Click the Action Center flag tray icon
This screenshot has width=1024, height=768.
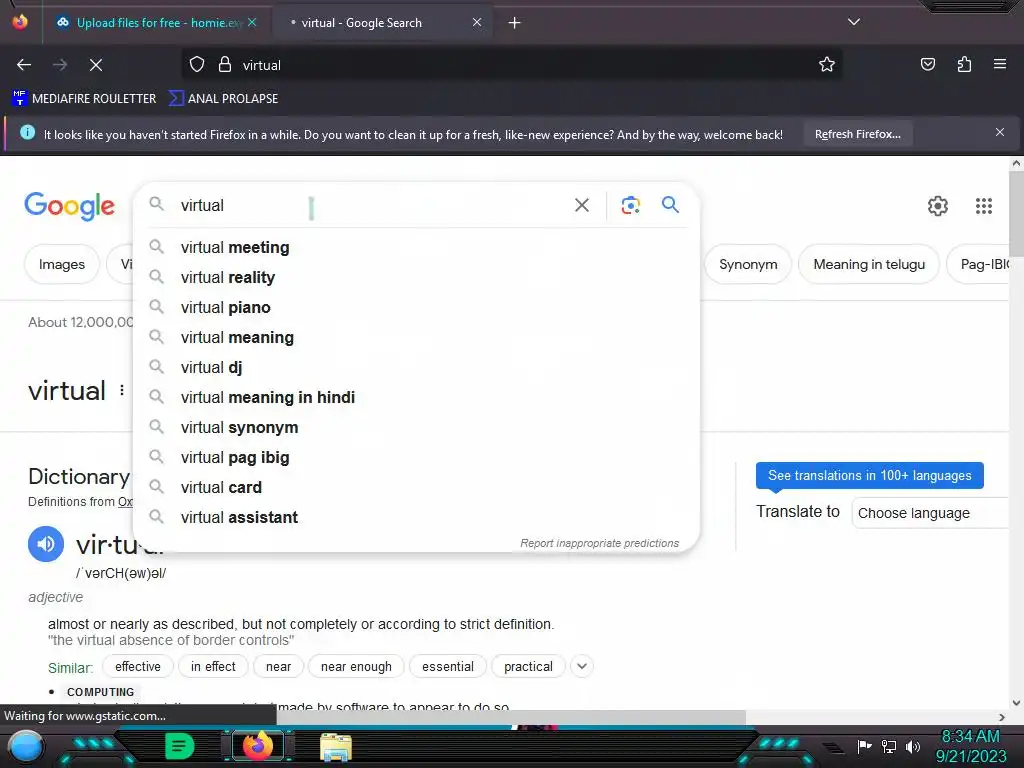(x=863, y=746)
